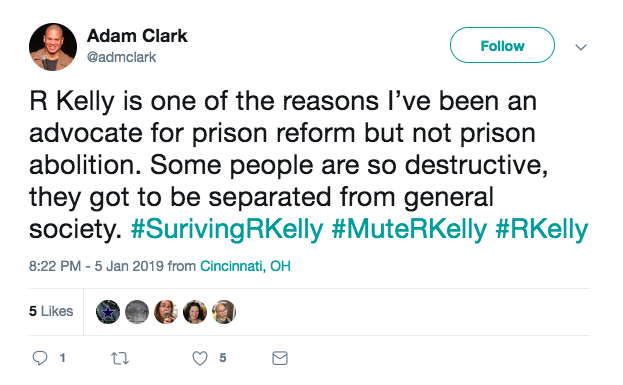The image size is (623, 385).
Task: Click the Adam Clark display name
Action: [x=137, y=36]
